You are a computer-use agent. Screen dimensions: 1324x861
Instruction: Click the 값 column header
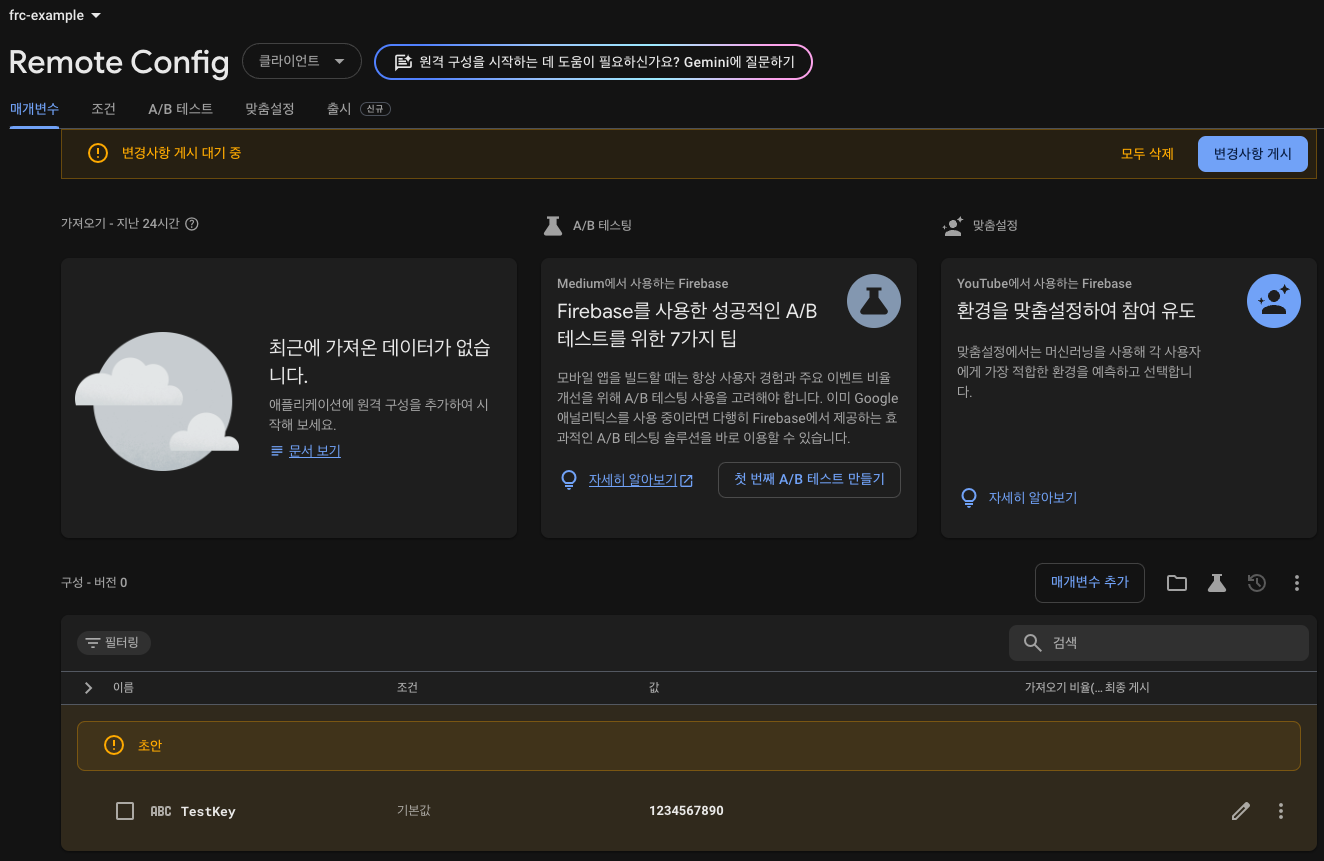[x=654, y=688]
